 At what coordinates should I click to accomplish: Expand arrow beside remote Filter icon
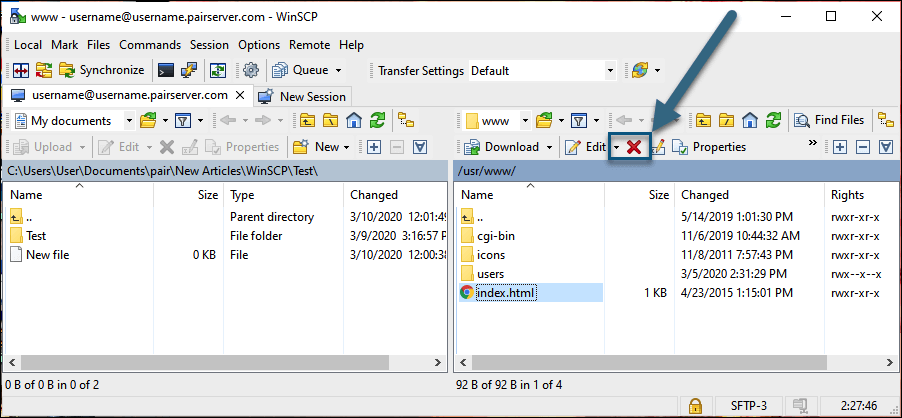[596, 121]
